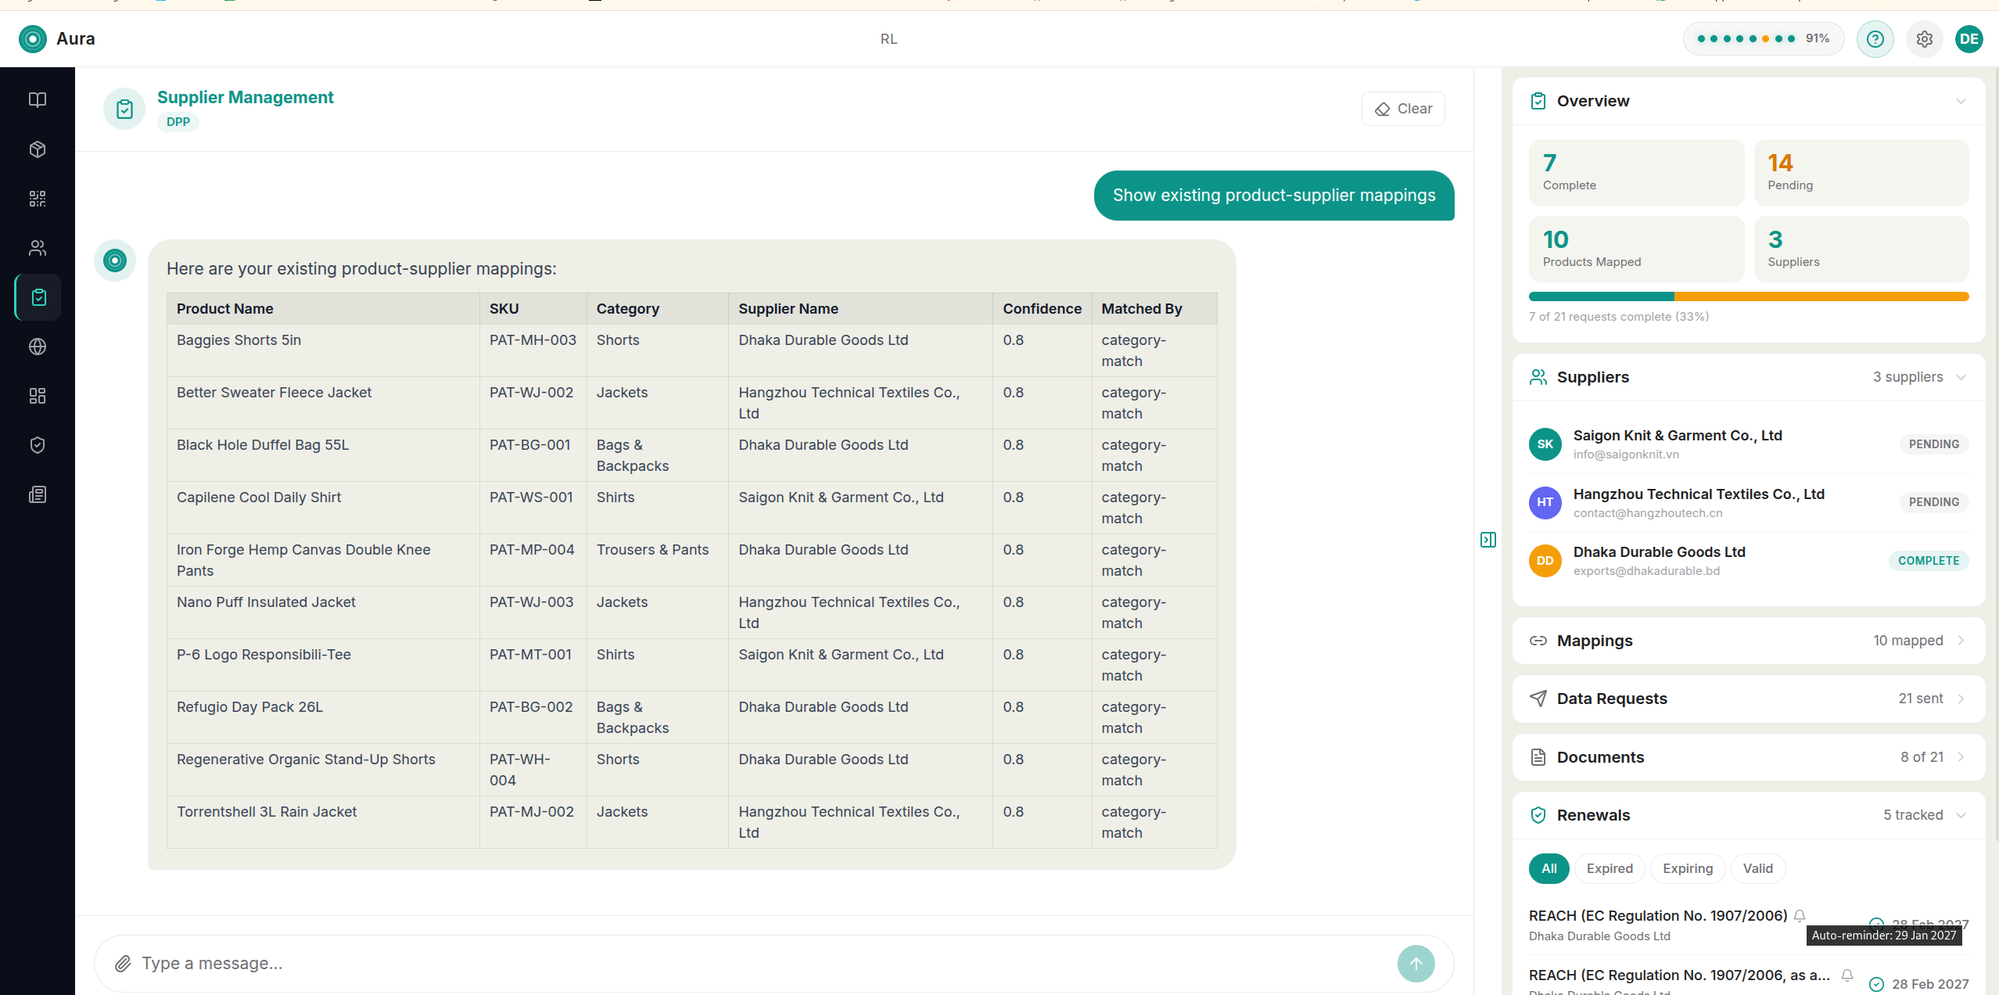
Task: Click SKU 'PAT-MP-004' cell
Action: pyautogui.click(x=533, y=560)
